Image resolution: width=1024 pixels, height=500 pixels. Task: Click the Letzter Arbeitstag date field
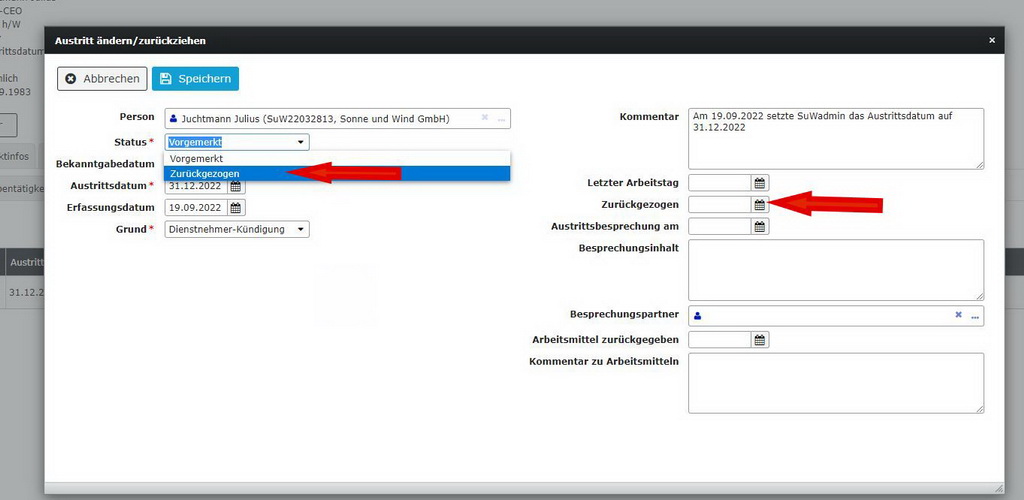pyautogui.click(x=720, y=183)
